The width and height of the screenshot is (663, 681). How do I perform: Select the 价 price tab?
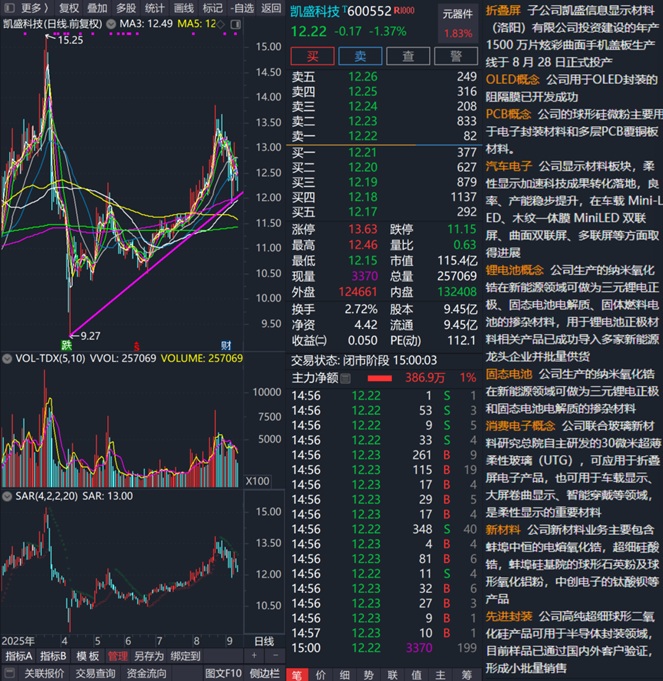coord(321,674)
